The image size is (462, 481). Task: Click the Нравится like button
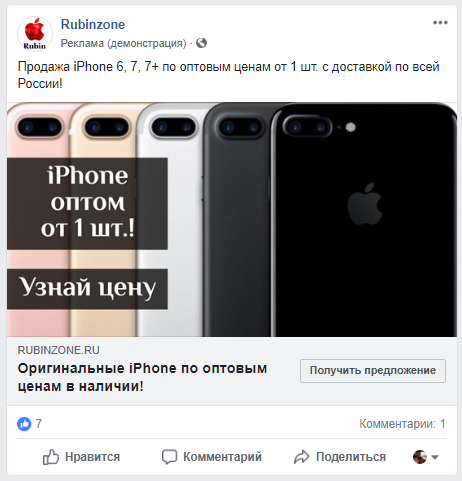(x=81, y=457)
